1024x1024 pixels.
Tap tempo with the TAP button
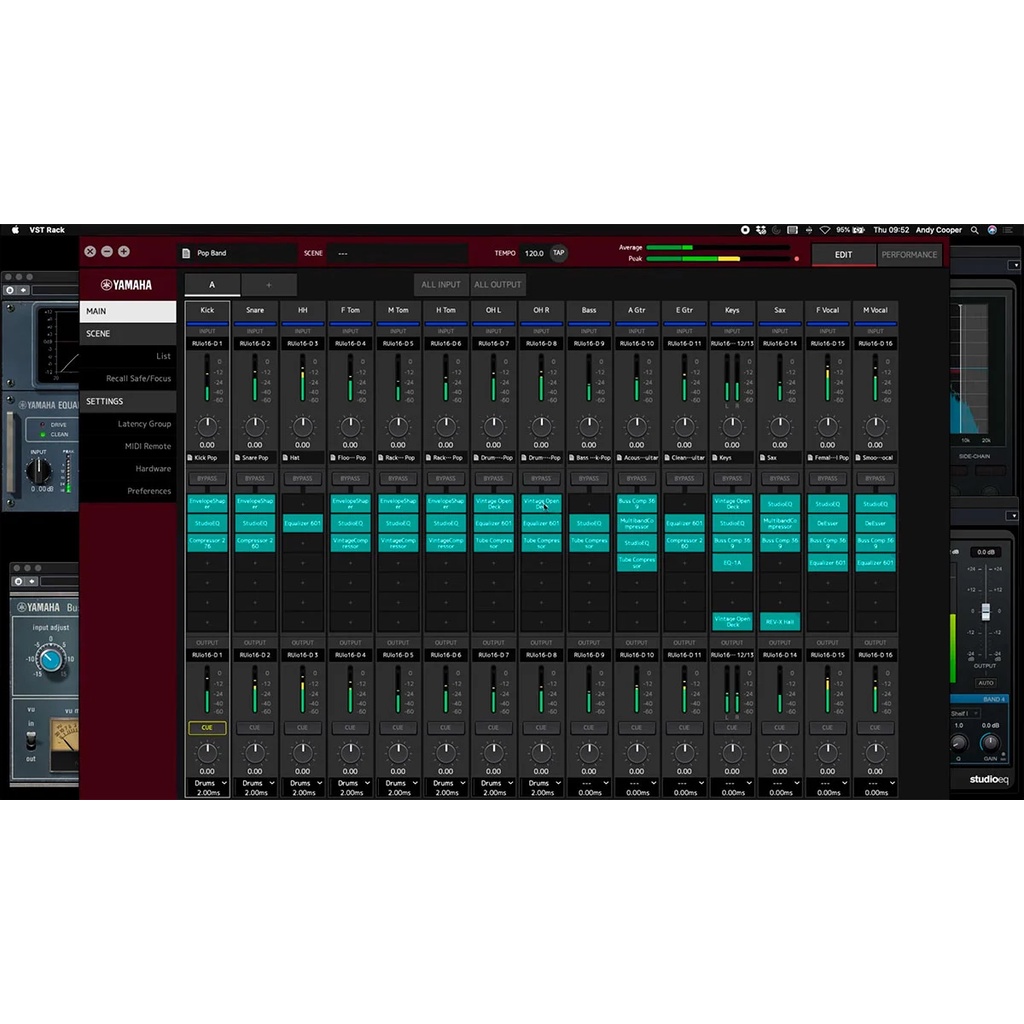[x=558, y=253]
